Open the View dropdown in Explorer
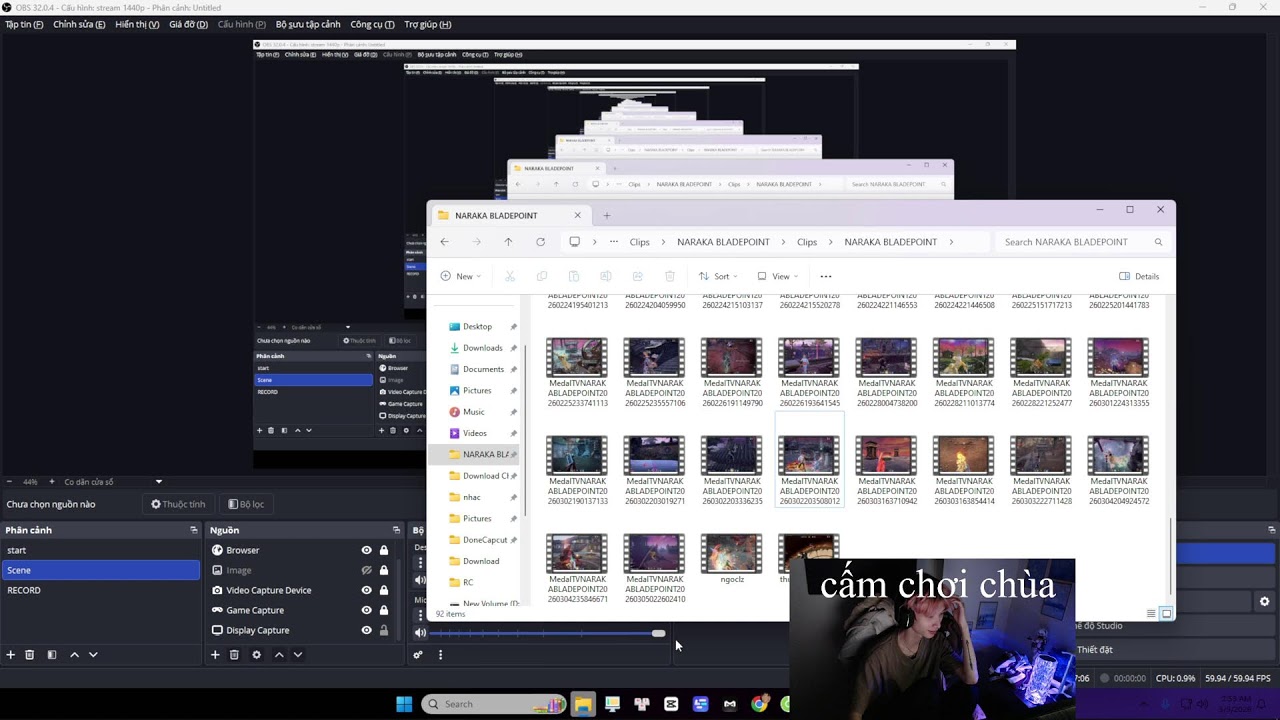The image size is (1280, 720). point(778,276)
